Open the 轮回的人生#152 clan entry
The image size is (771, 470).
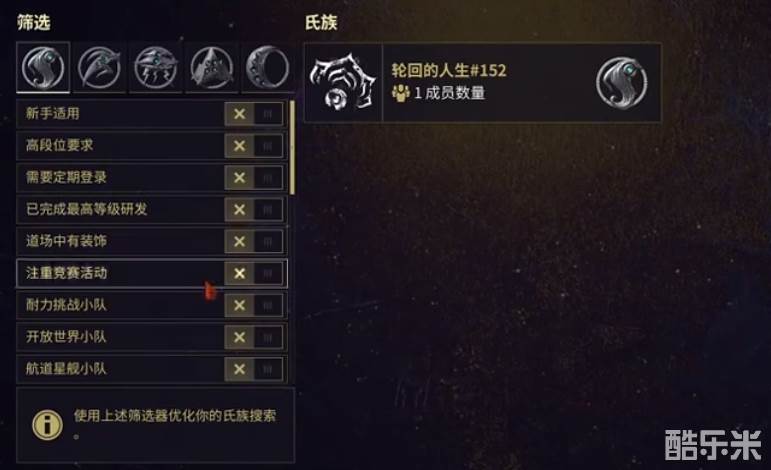pos(483,82)
